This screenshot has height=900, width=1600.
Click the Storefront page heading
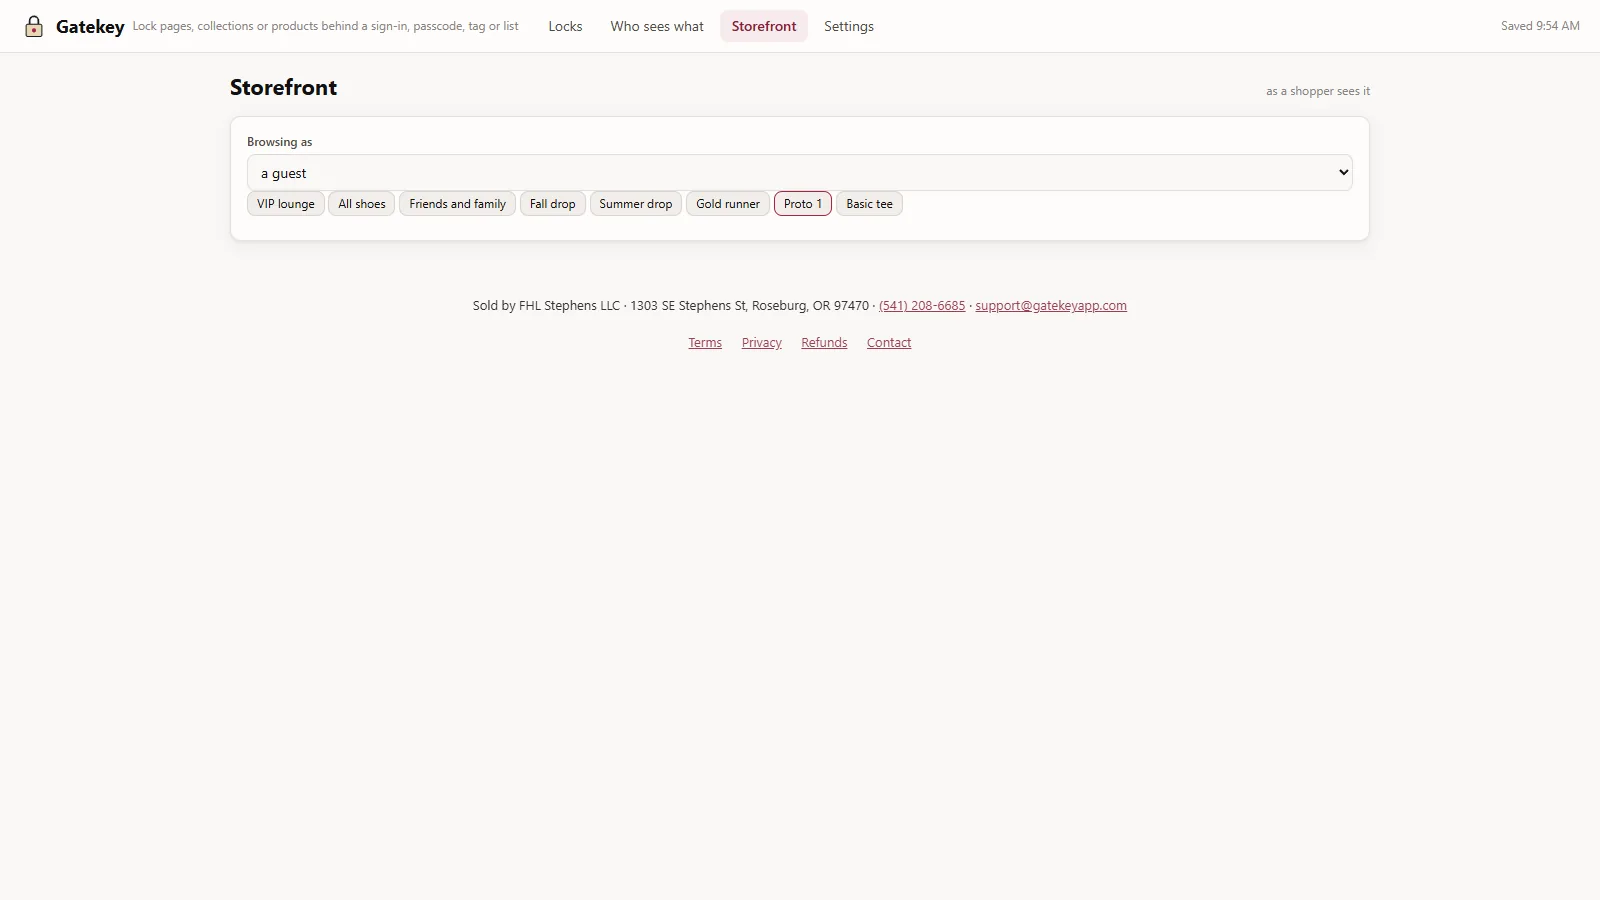pos(284,88)
